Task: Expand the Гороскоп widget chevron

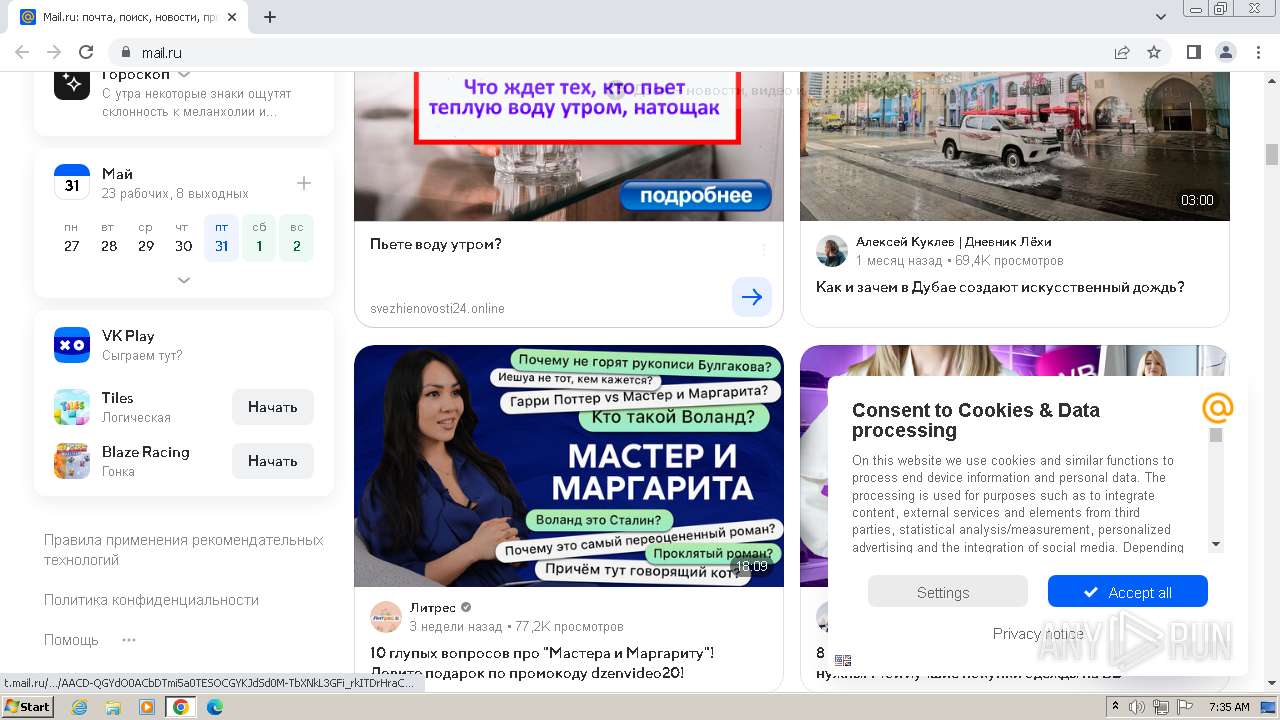Action: pyautogui.click(x=184, y=75)
